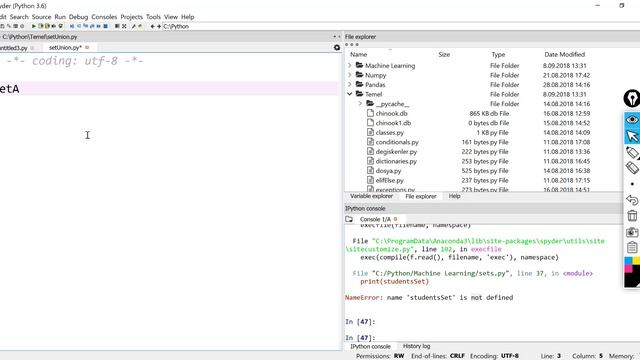Viewport: 640px width, 360px height.
Task: Open the Source menu
Action: click(41, 17)
